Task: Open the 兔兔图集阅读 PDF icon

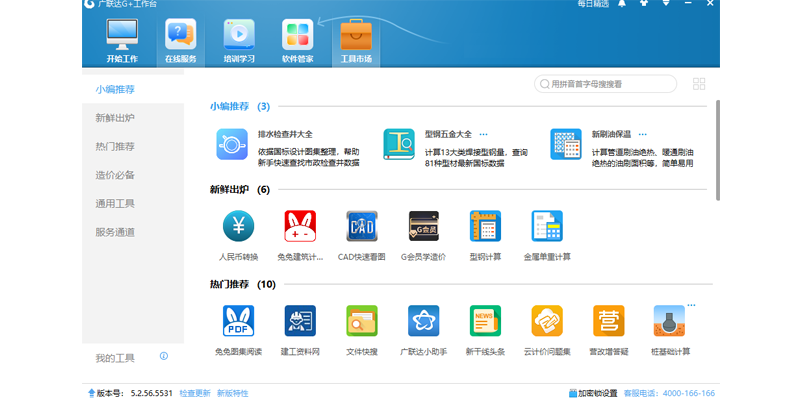Action: click(x=238, y=321)
